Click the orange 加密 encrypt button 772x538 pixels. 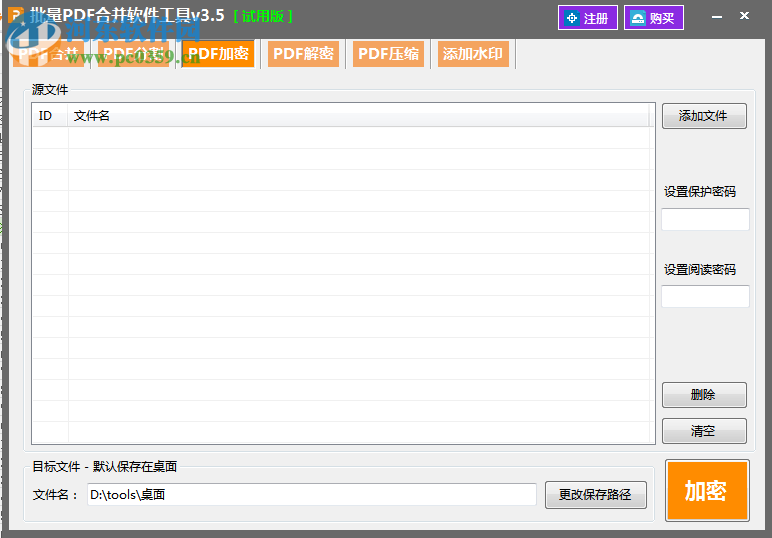pyautogui.click(x=707, y=490)
